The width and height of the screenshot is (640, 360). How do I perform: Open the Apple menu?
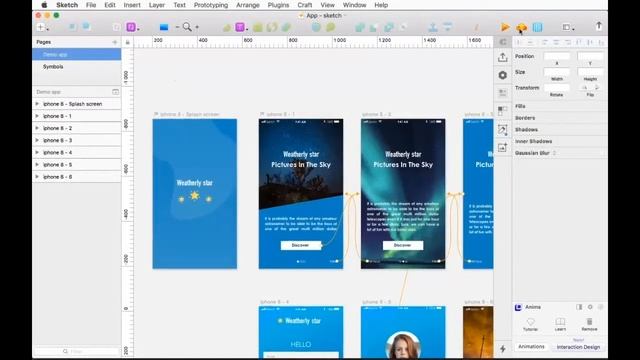(x=44, y=5)
